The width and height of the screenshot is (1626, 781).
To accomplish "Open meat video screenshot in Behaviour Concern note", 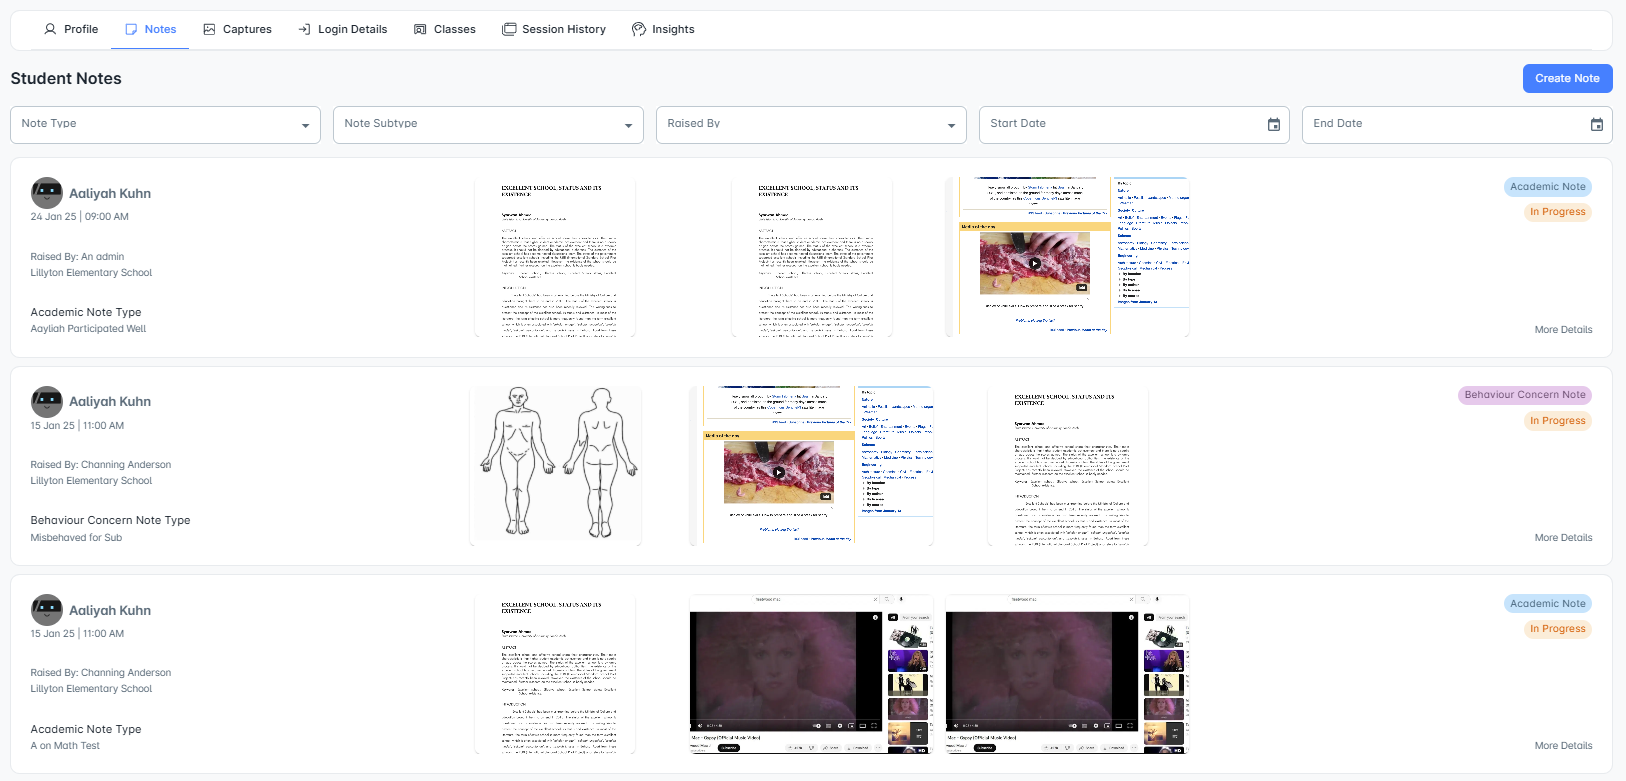I will click(812, 466).
